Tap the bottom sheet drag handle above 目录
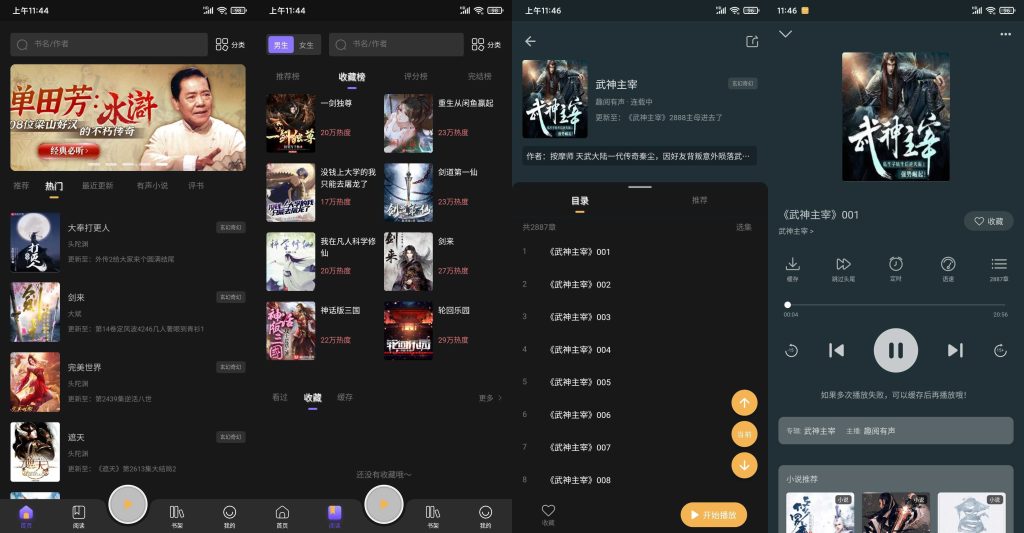Image resolution: width=1024 pixels, height=533 pixels. coord(639,187)
